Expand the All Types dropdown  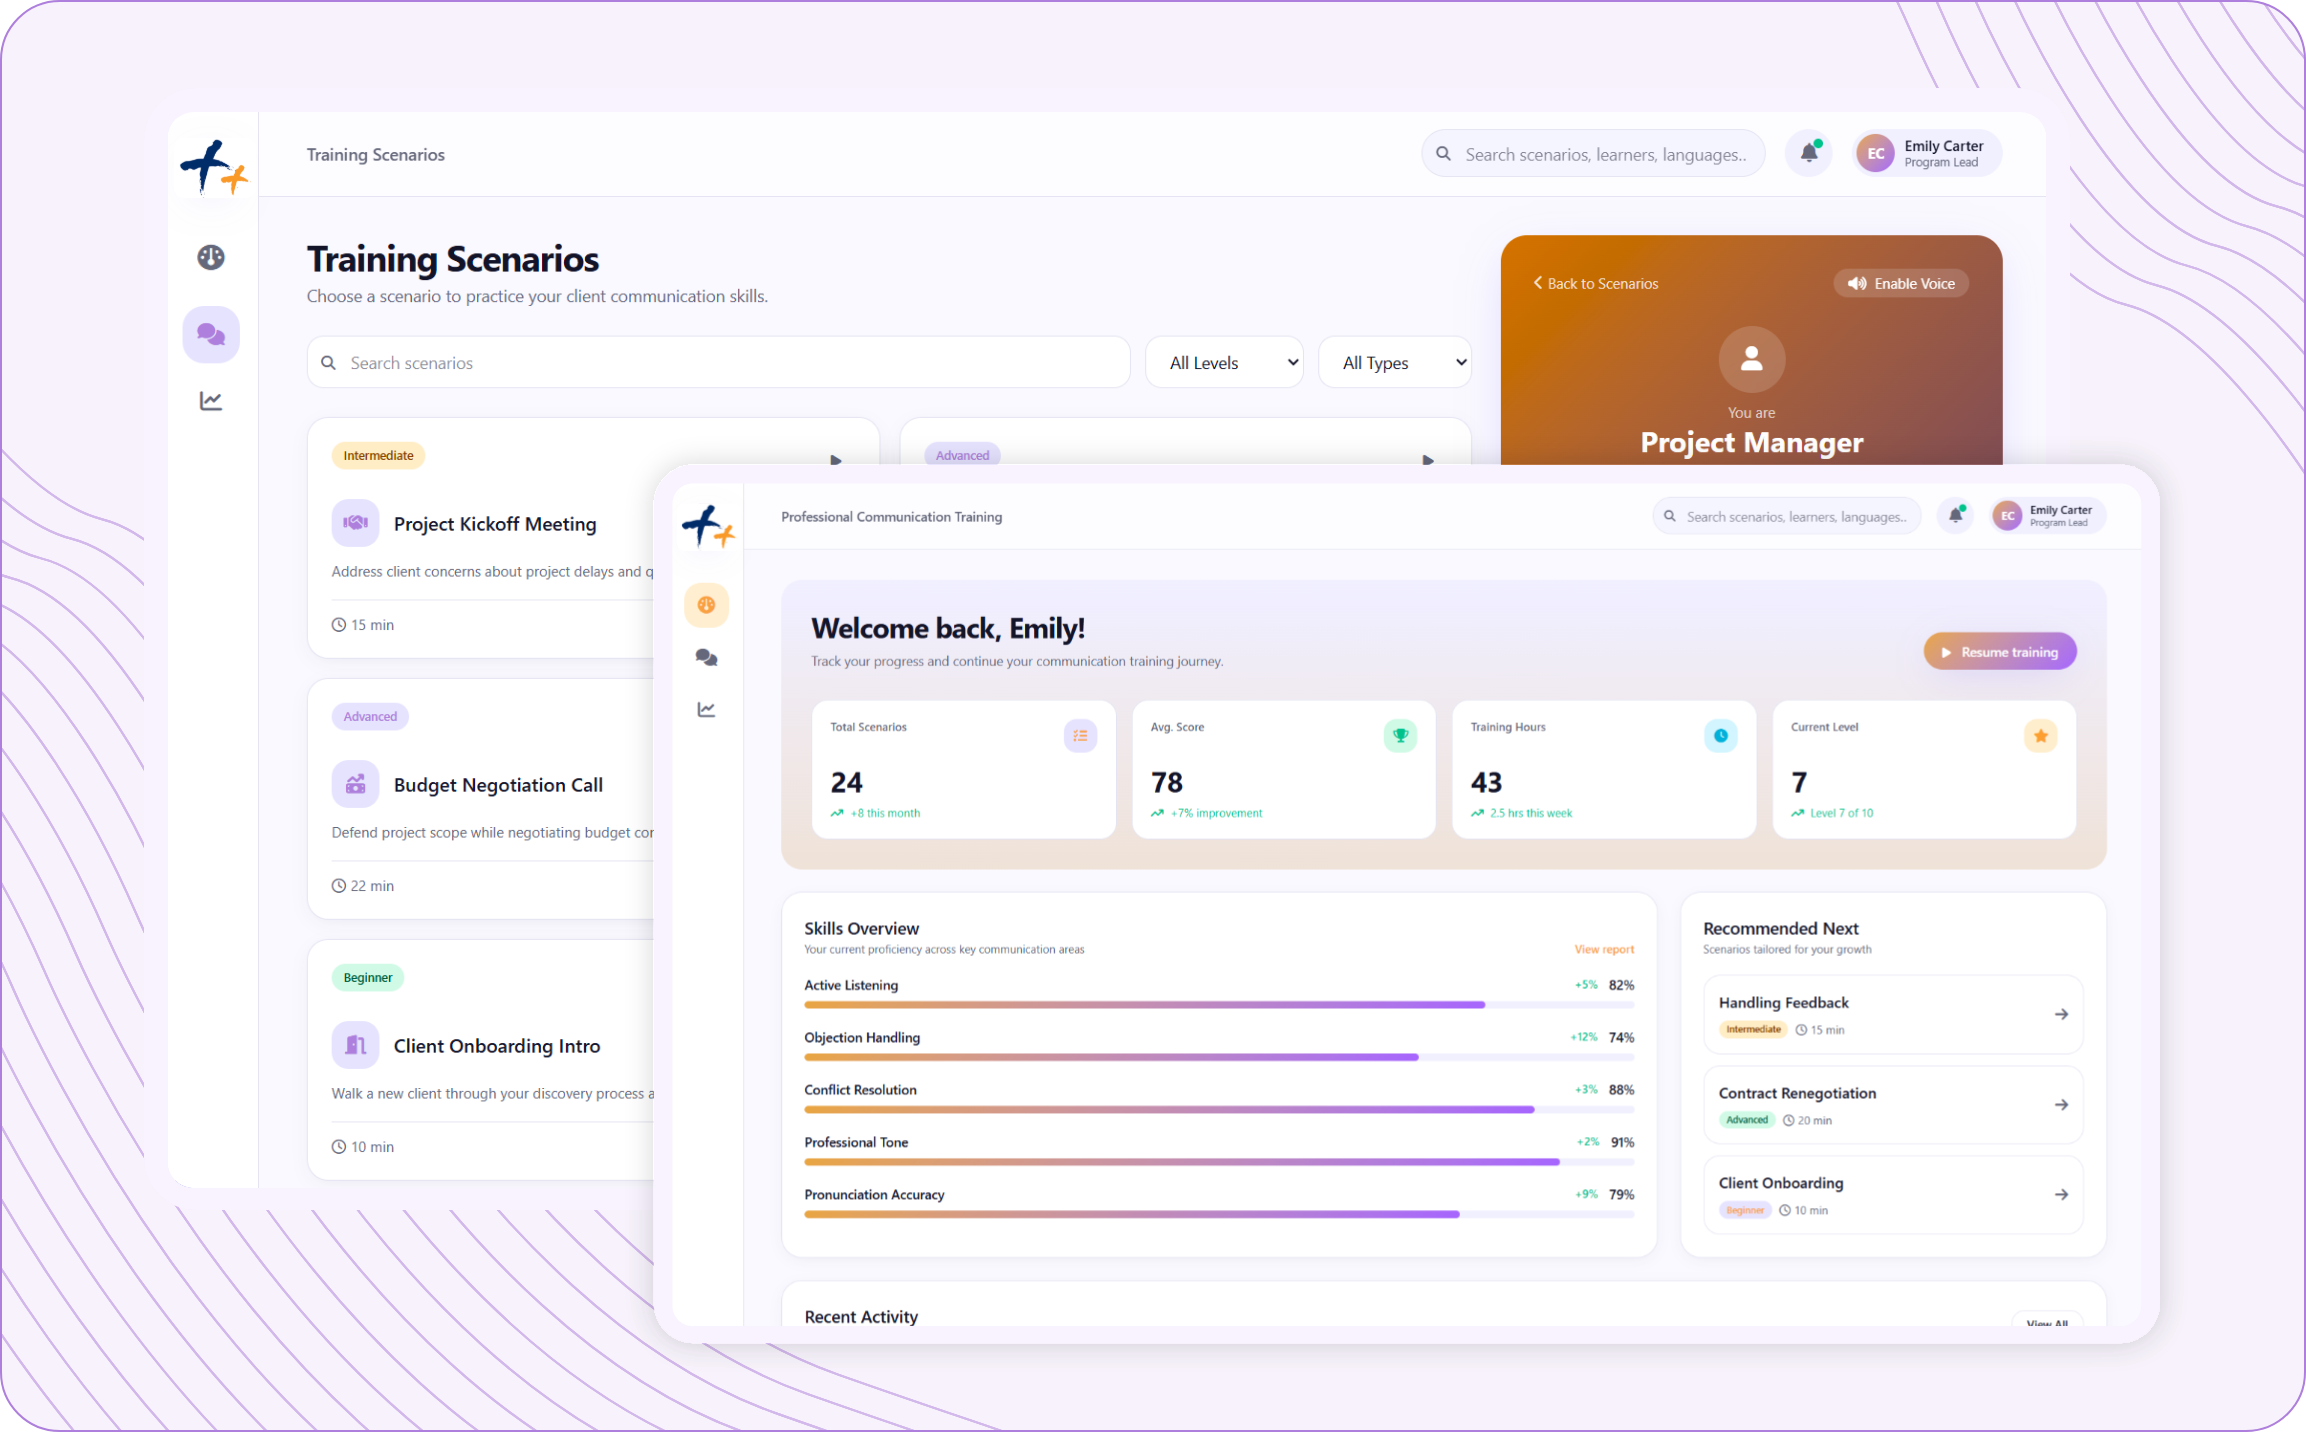[1395, 363]
